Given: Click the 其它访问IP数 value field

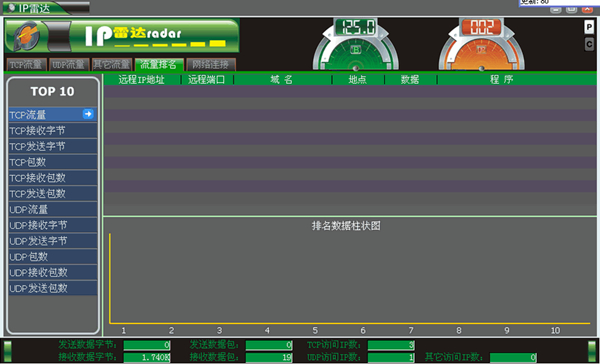Looking at the screenshot, I should click(x=513, y=358).
